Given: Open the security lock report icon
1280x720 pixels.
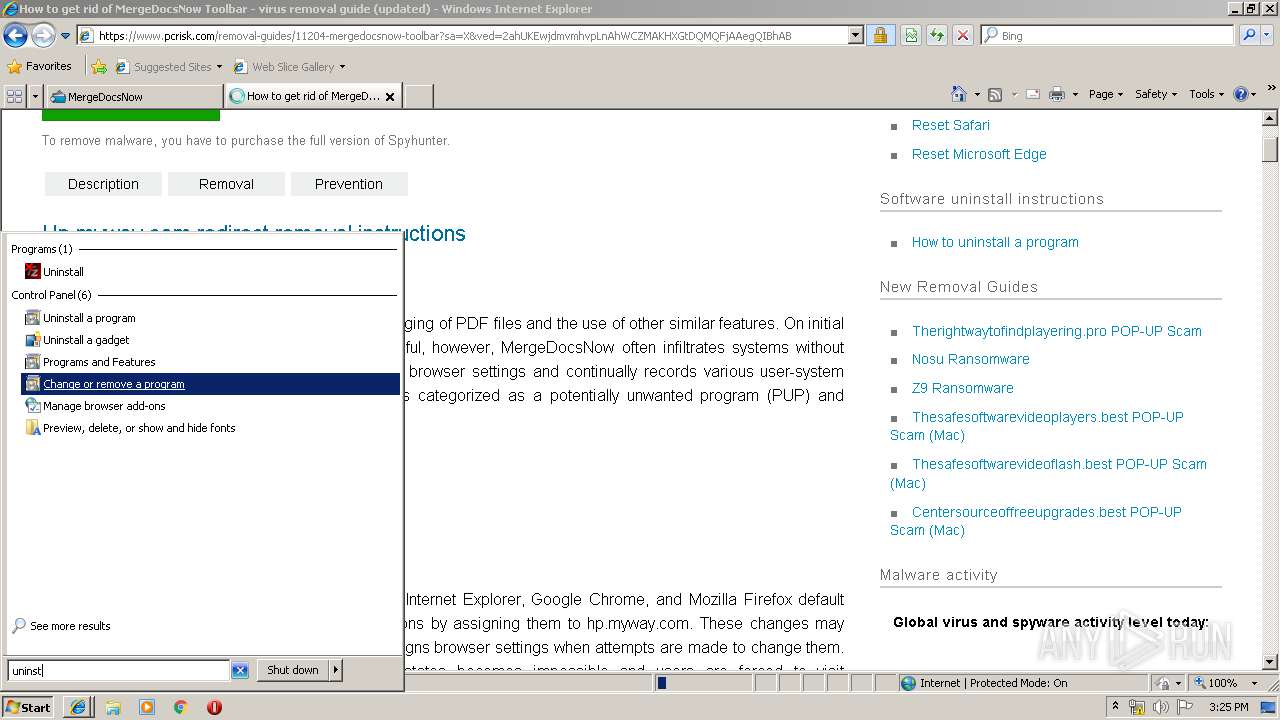Looking at the screenshot, I should pyautogui.click(x=880, y=35).
